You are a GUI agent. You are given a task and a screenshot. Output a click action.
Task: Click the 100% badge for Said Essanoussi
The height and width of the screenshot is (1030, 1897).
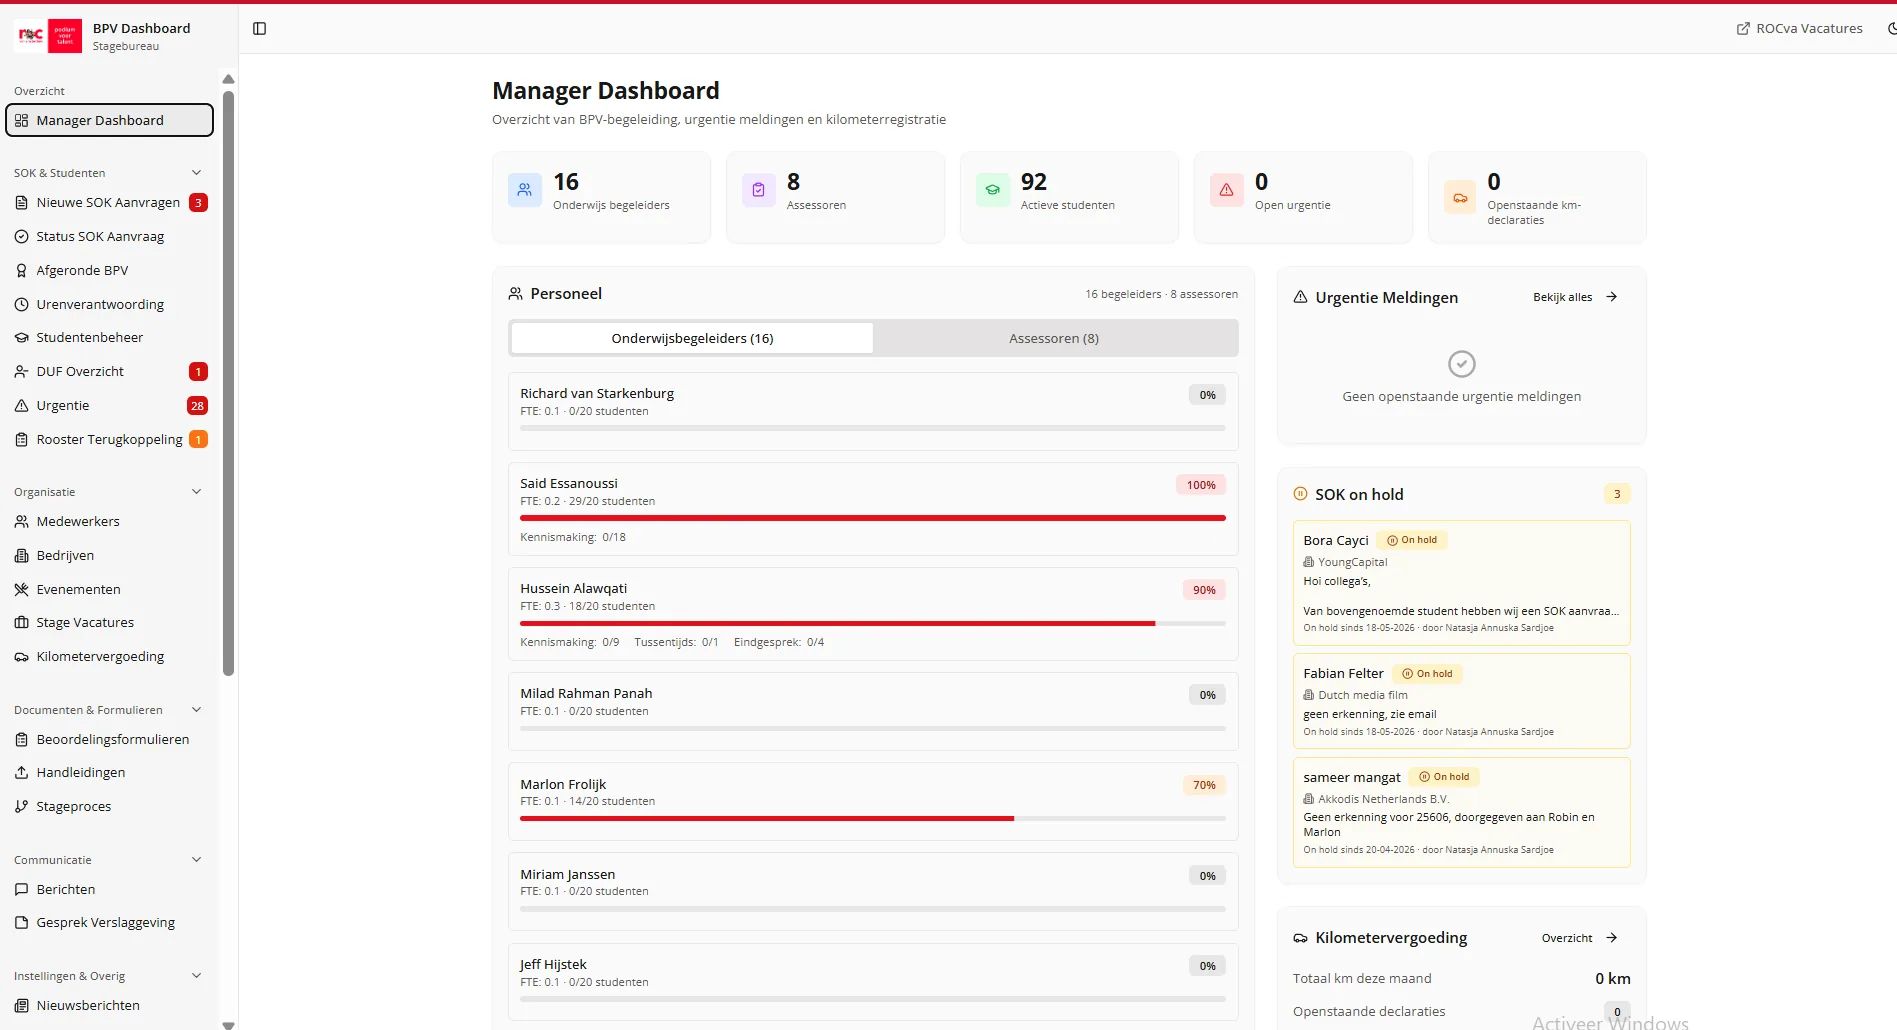tap(1201, 485)
